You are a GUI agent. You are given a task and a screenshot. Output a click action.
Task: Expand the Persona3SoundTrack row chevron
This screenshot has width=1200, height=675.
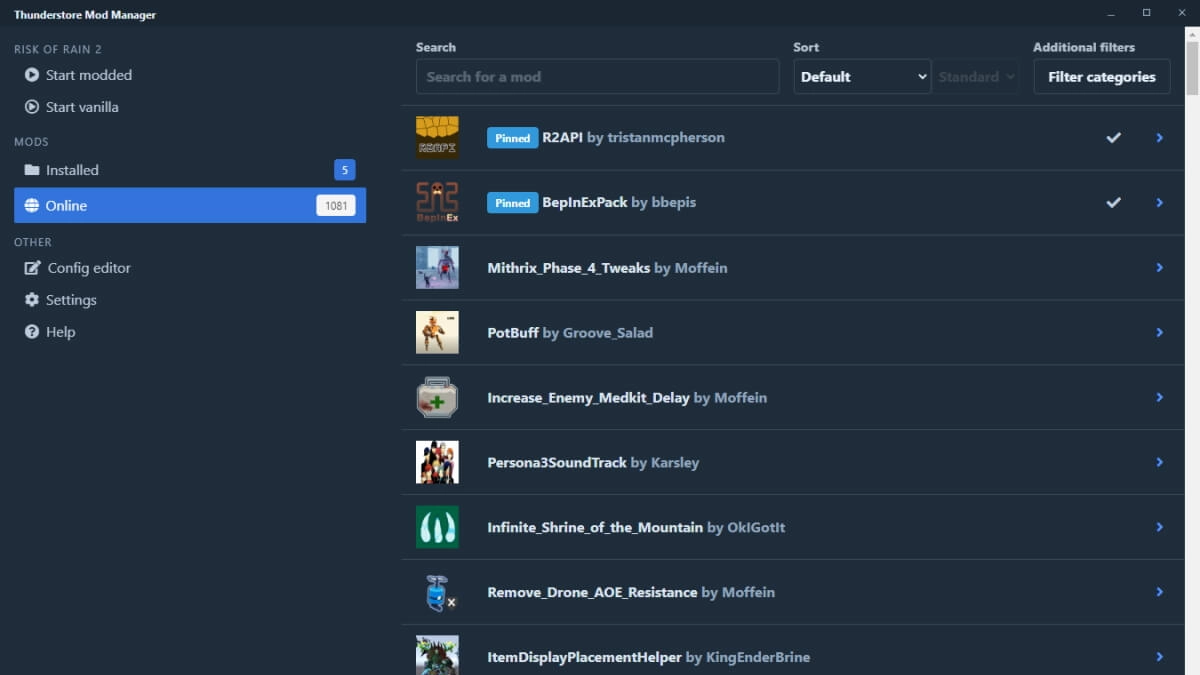[1160, 462]
